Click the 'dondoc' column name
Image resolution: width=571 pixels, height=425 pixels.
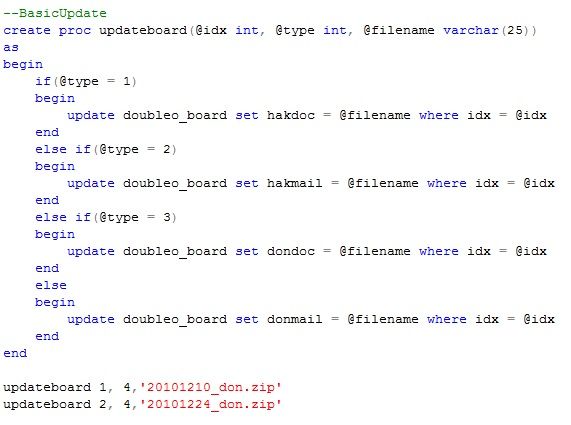point(291,252)
